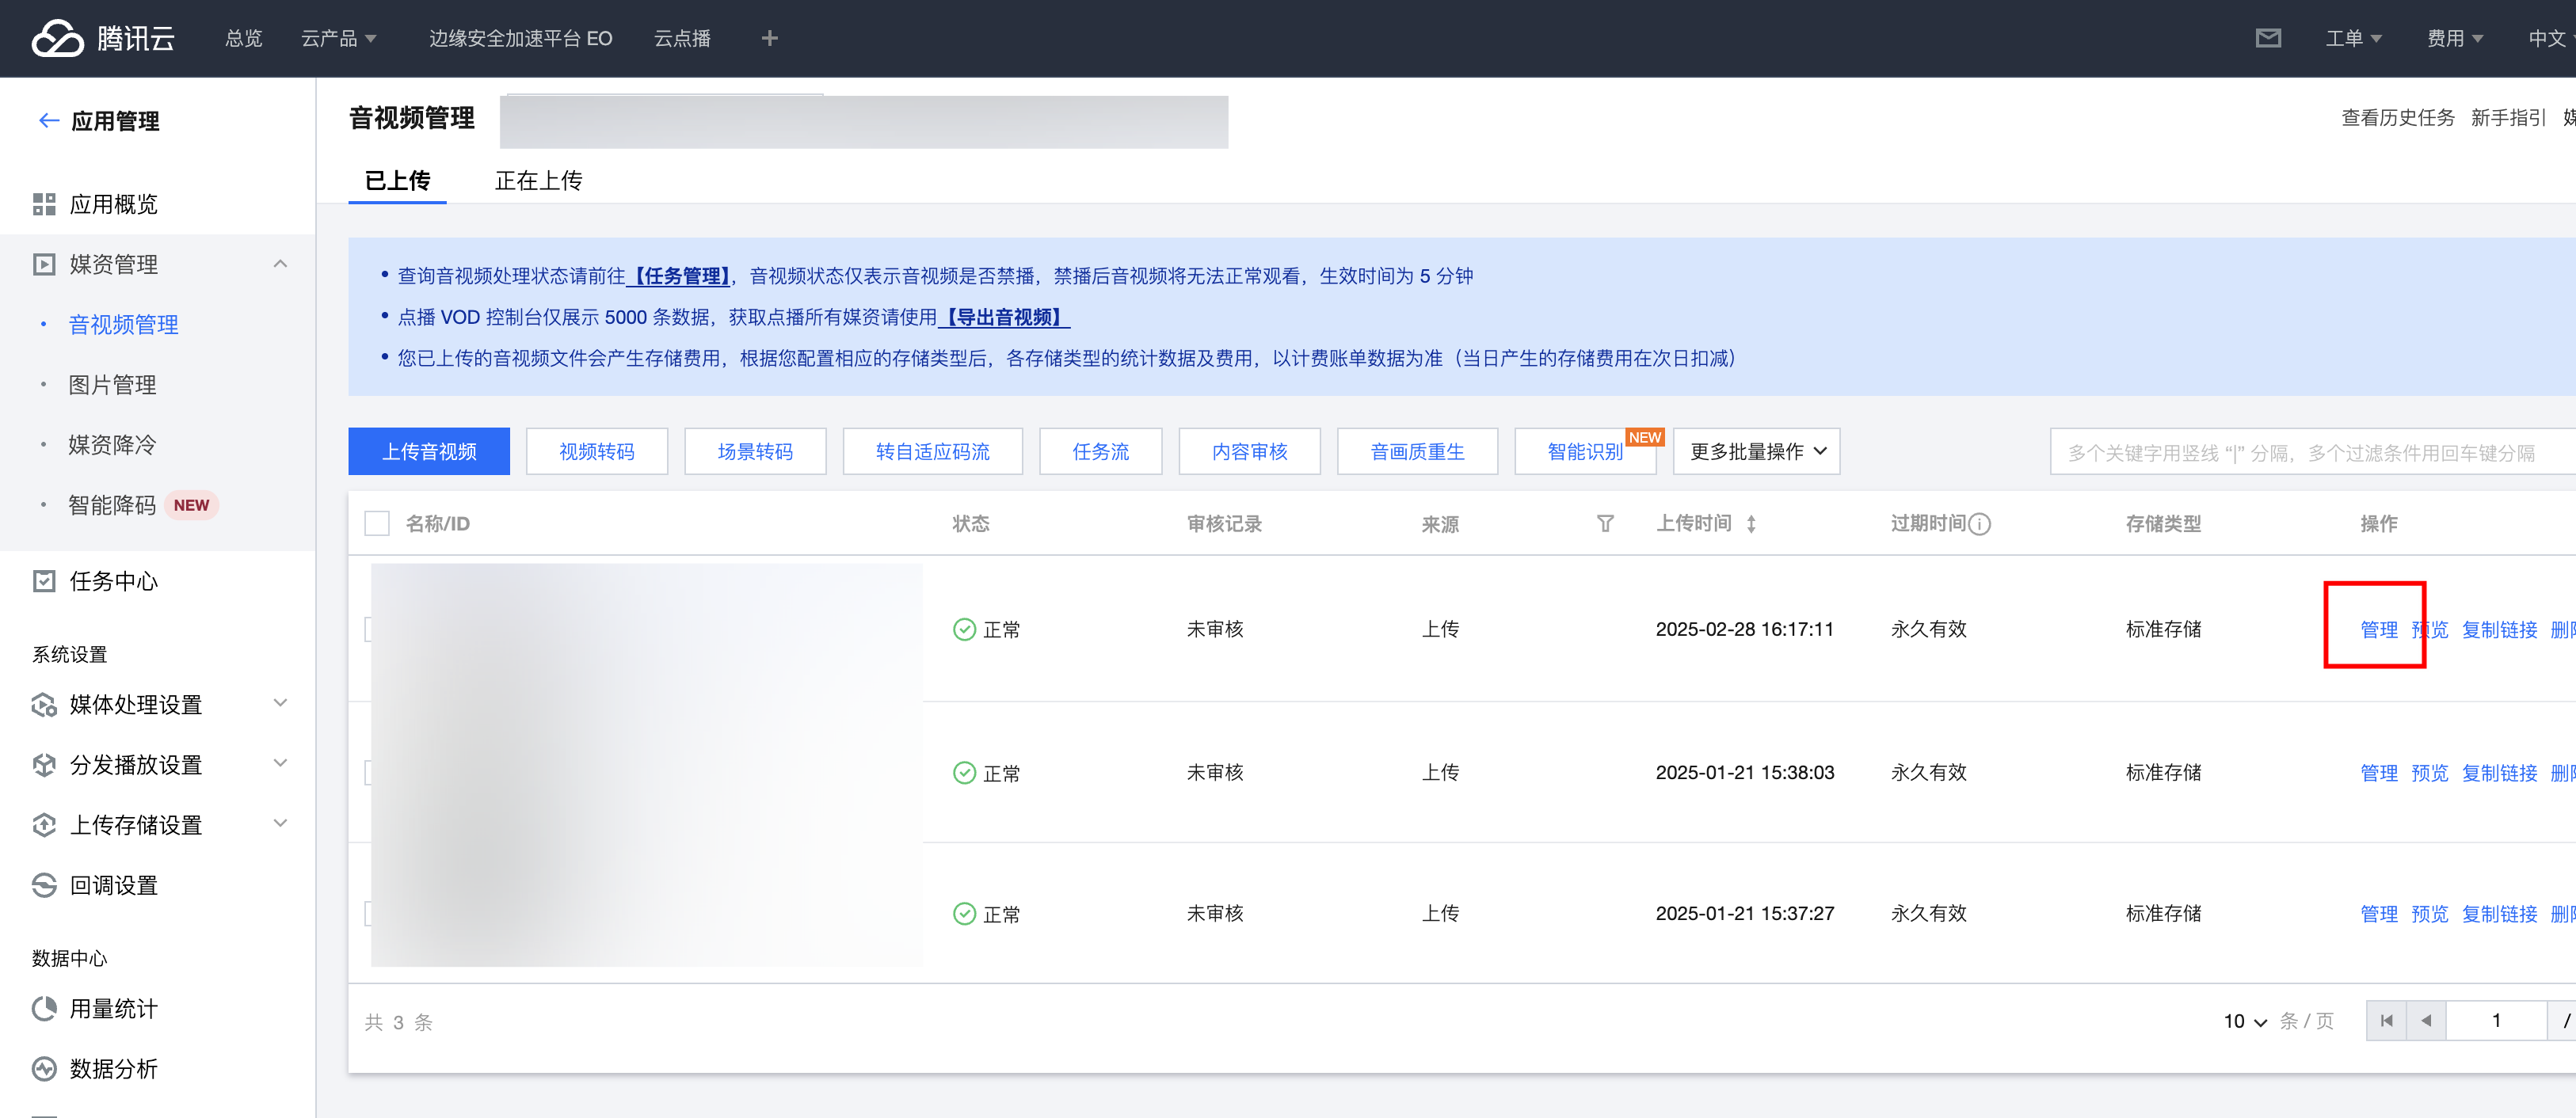Go to first page pagination icon

pyautogui.click(x=2386, y=1020)
